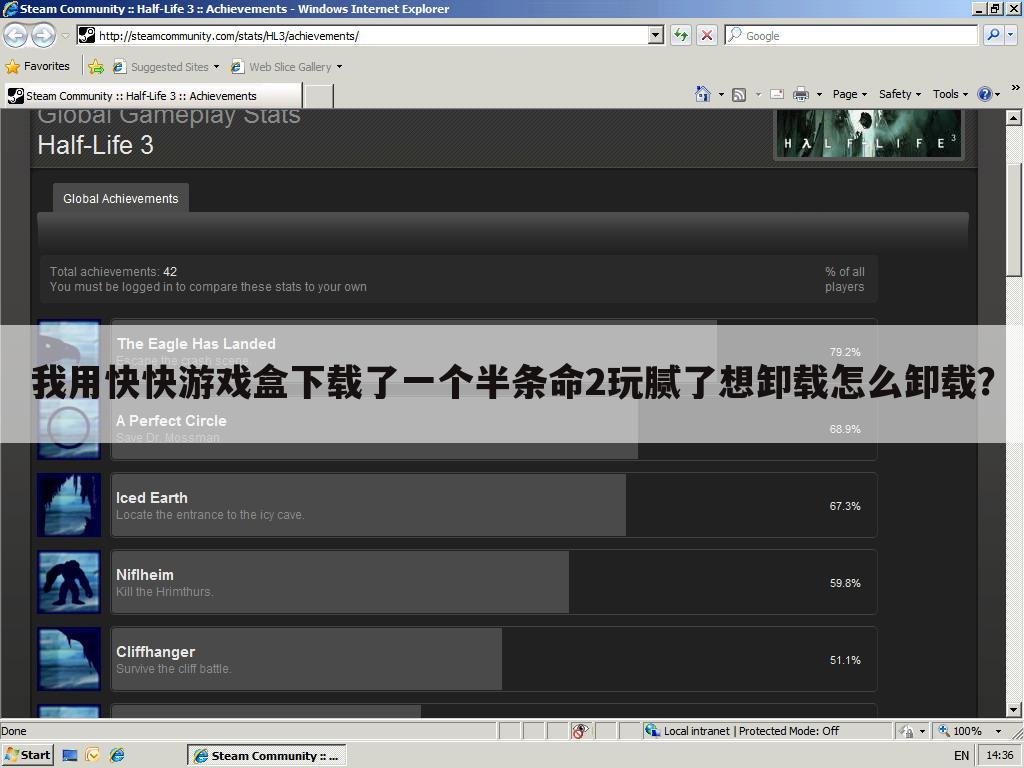Image resolution: width=1024 pixels, height=768 pixels.
Task: Click the Back navigation arrow
Action: (16, 35)
